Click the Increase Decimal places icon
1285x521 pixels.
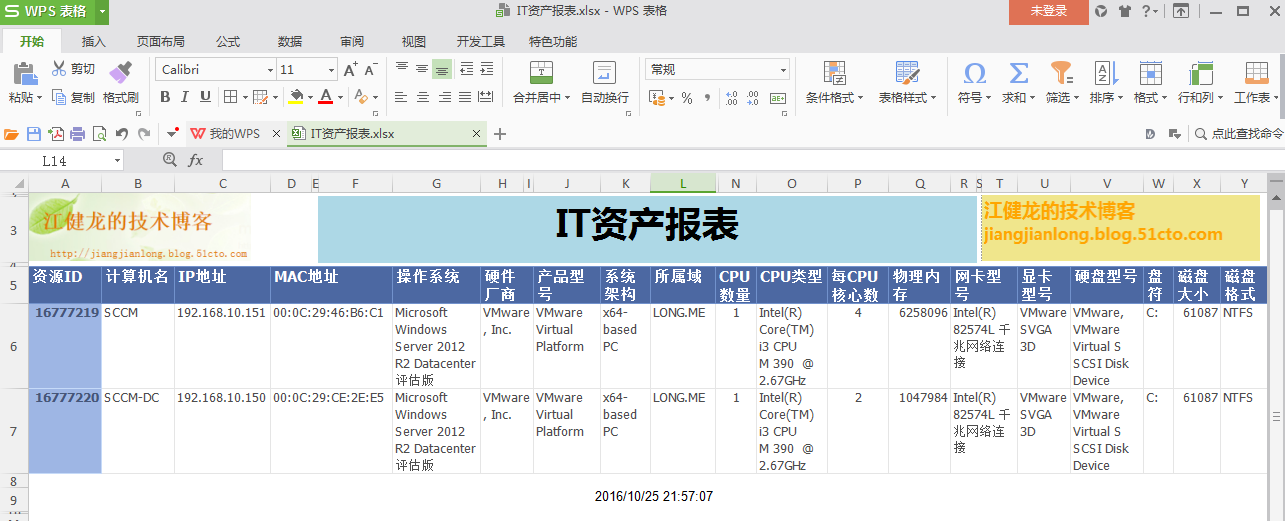click(x=731, y=98)
